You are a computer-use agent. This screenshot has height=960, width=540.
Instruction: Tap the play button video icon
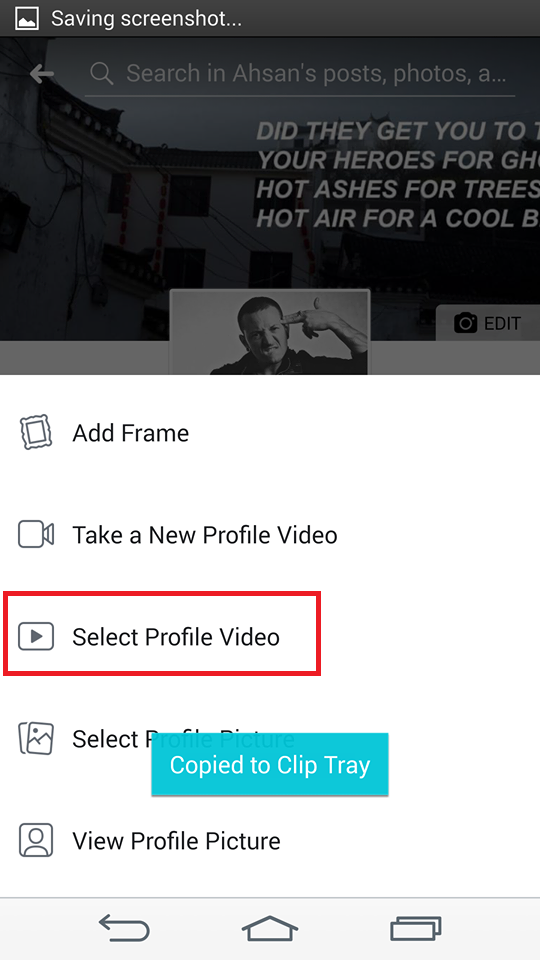click(36, 636)
